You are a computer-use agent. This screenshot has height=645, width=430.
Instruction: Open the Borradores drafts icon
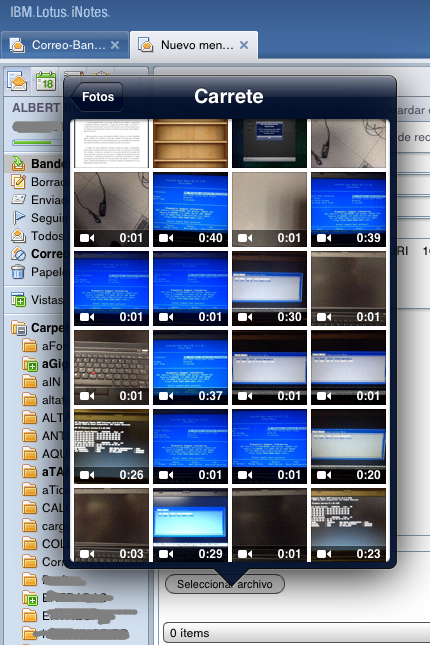click(x=18, y=181)
